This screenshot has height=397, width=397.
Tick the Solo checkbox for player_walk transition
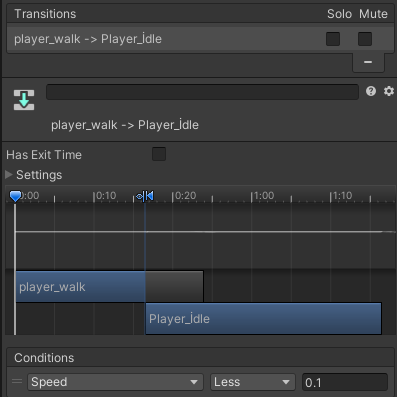click(x=333, y=39)
